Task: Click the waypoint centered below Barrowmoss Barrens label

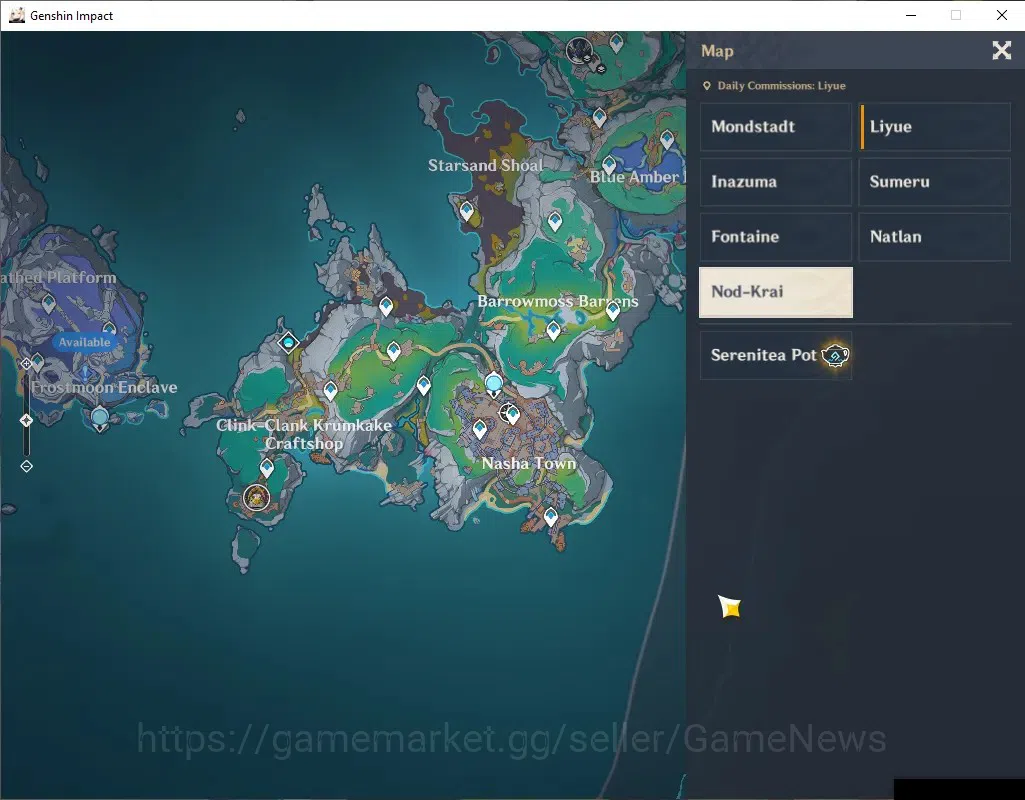Action: tap(553, 331)
